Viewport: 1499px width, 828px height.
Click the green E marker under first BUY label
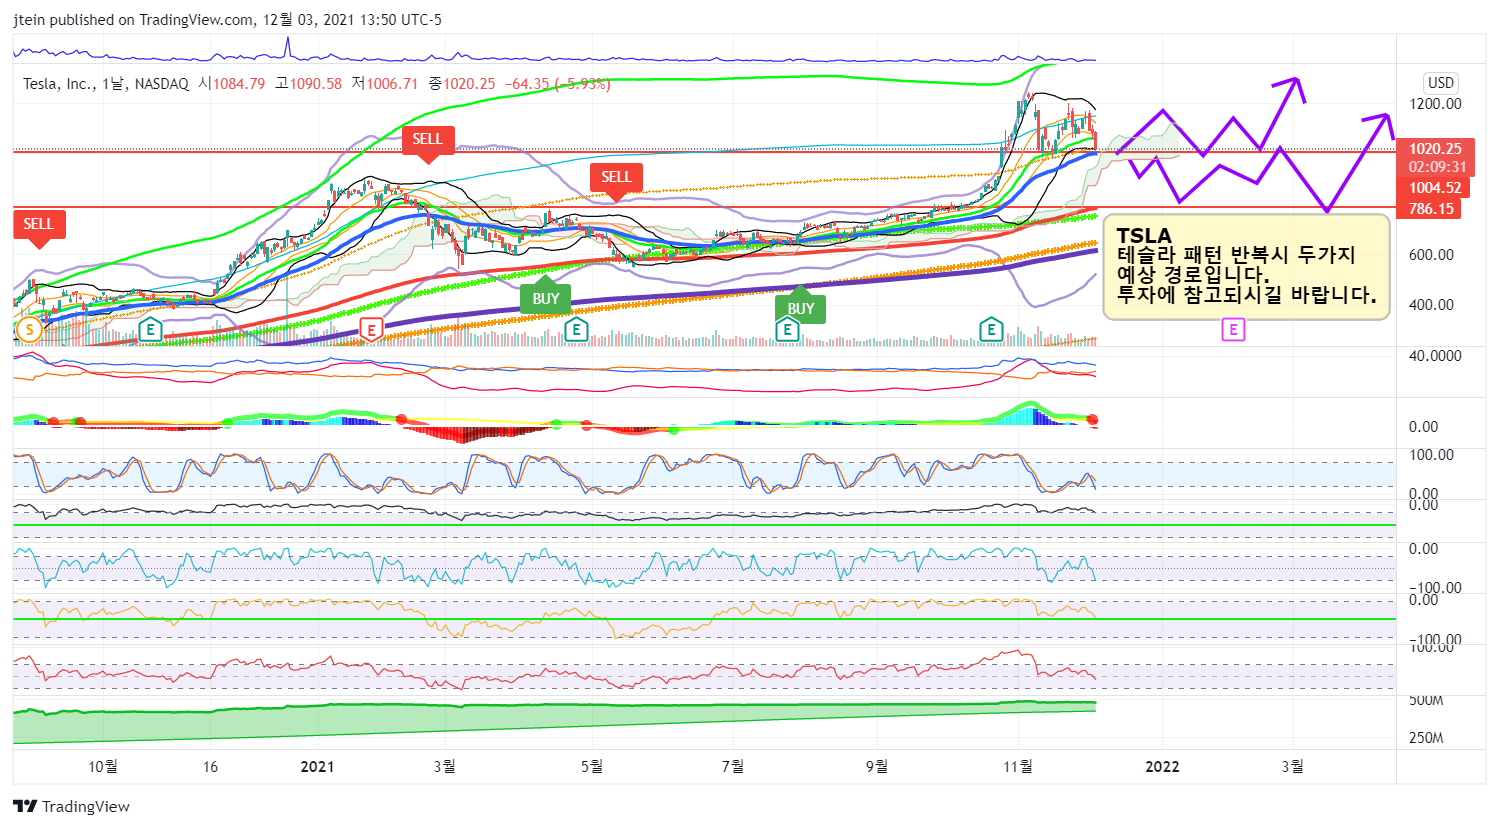575,329
